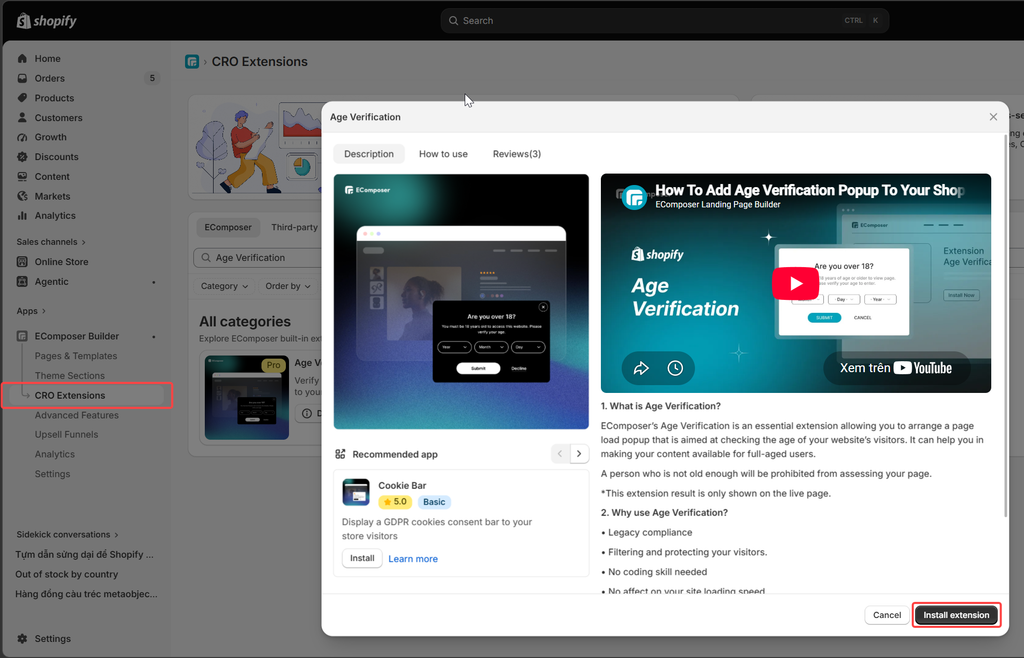Viewport: 1024px width, 658px height.
Task: Open Advanced Features in the sidebar
Action: tap(76, 415)
